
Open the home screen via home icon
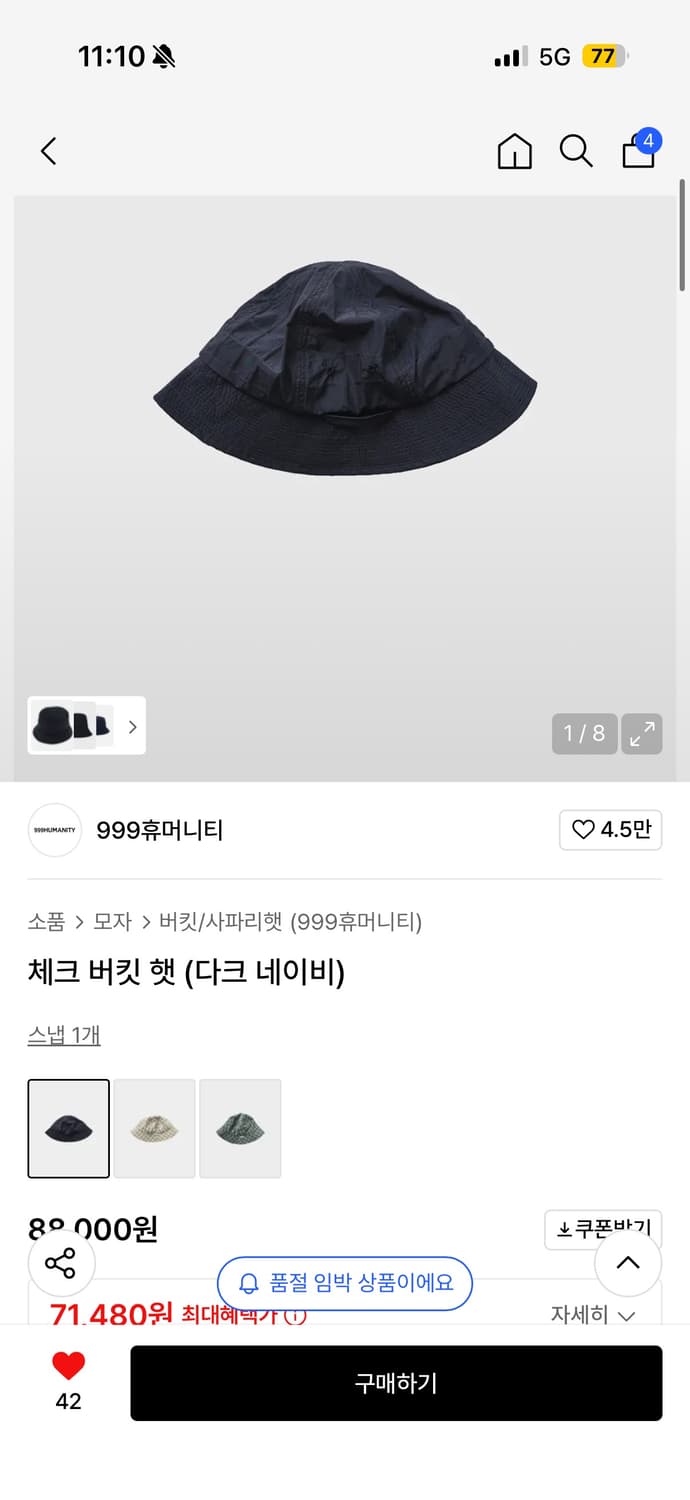click(514, 152)
